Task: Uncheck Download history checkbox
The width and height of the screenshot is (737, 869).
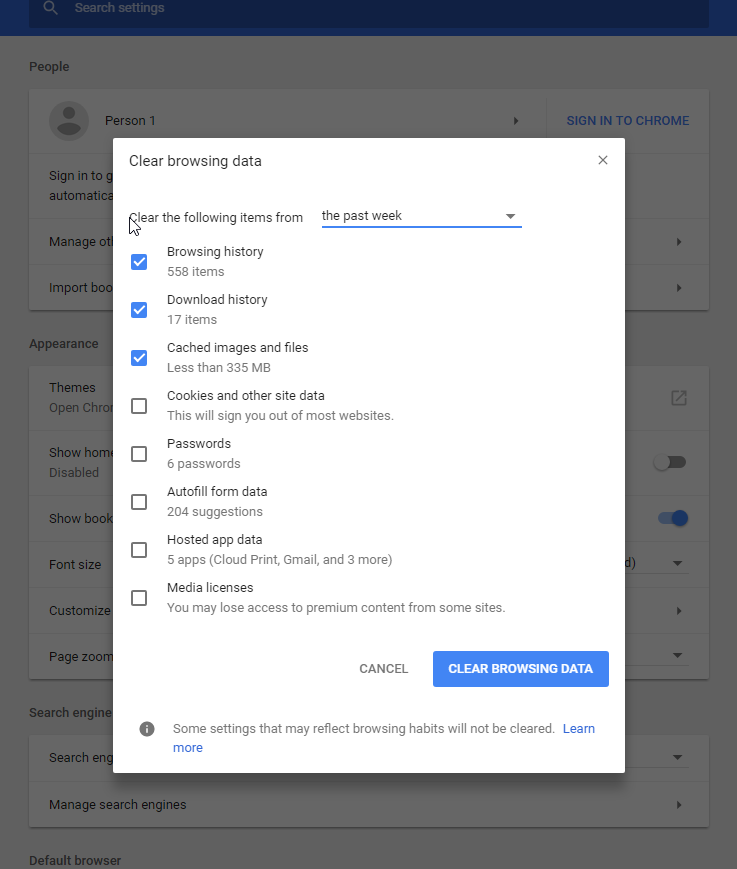Action: 139,310
